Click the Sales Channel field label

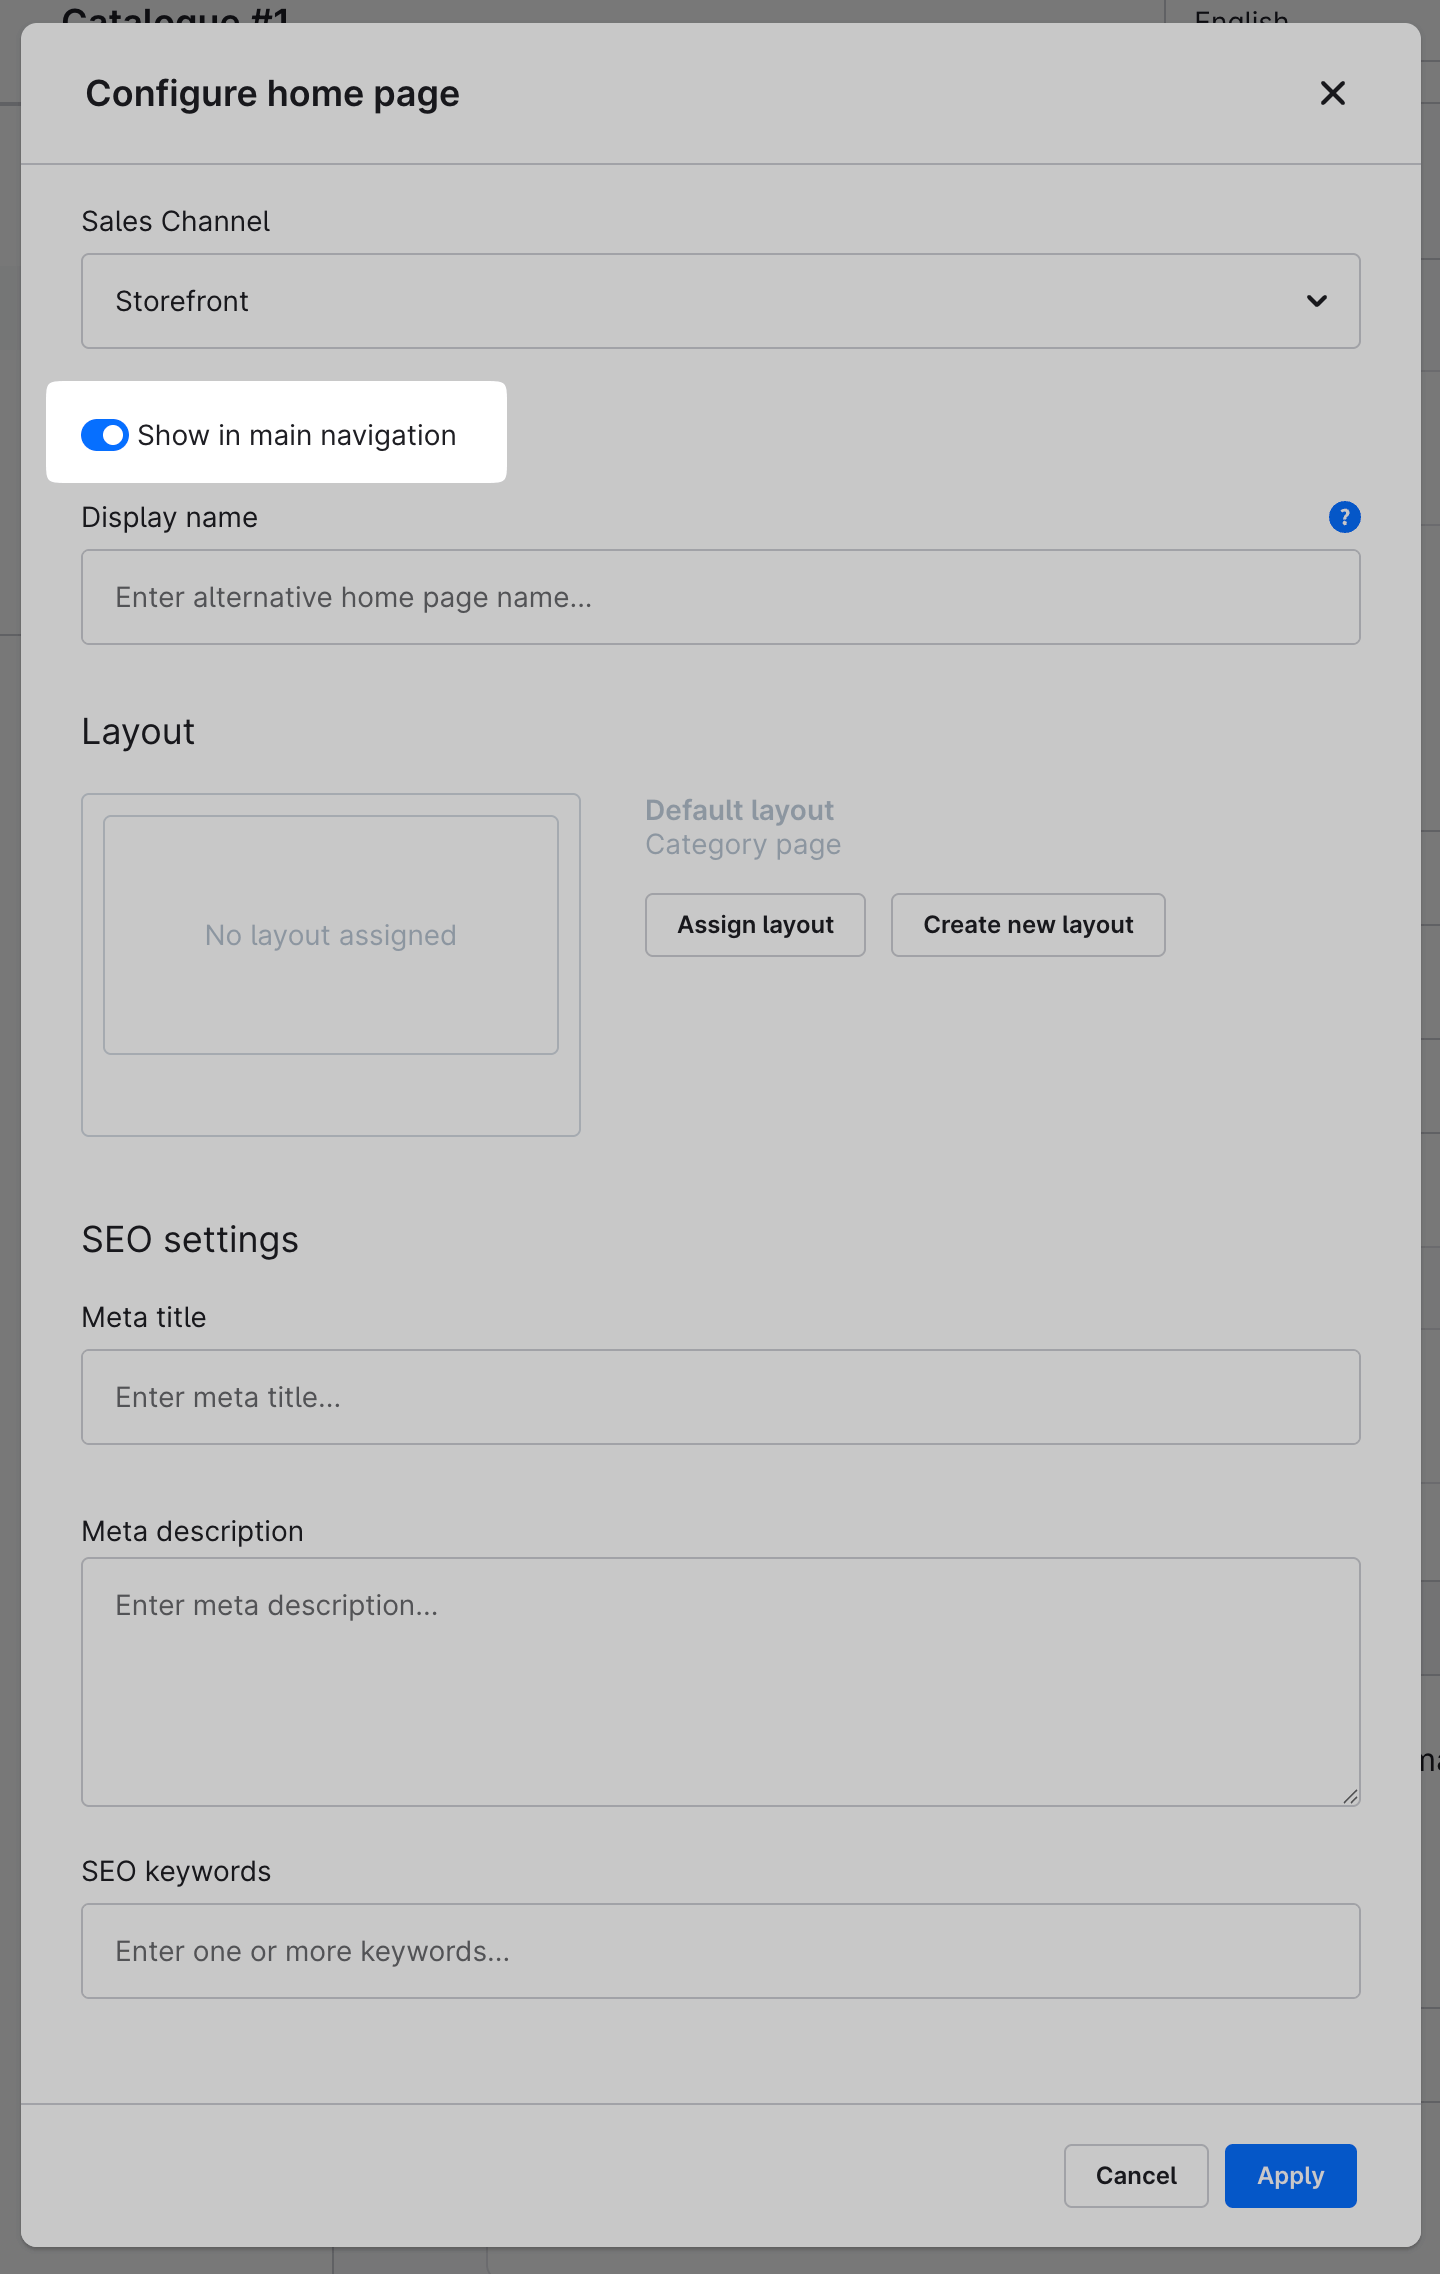(x=176, y=221)
